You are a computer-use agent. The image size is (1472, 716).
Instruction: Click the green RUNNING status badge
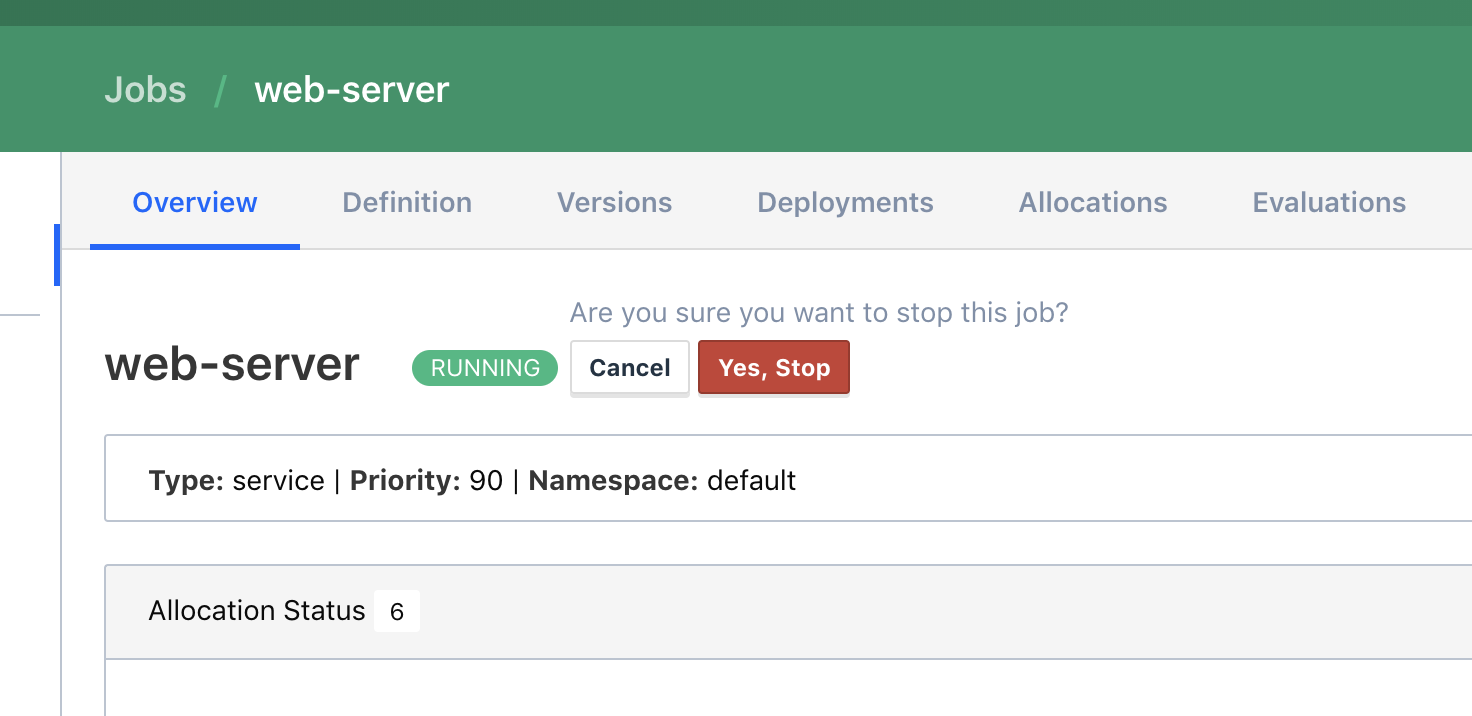point(485,368)
